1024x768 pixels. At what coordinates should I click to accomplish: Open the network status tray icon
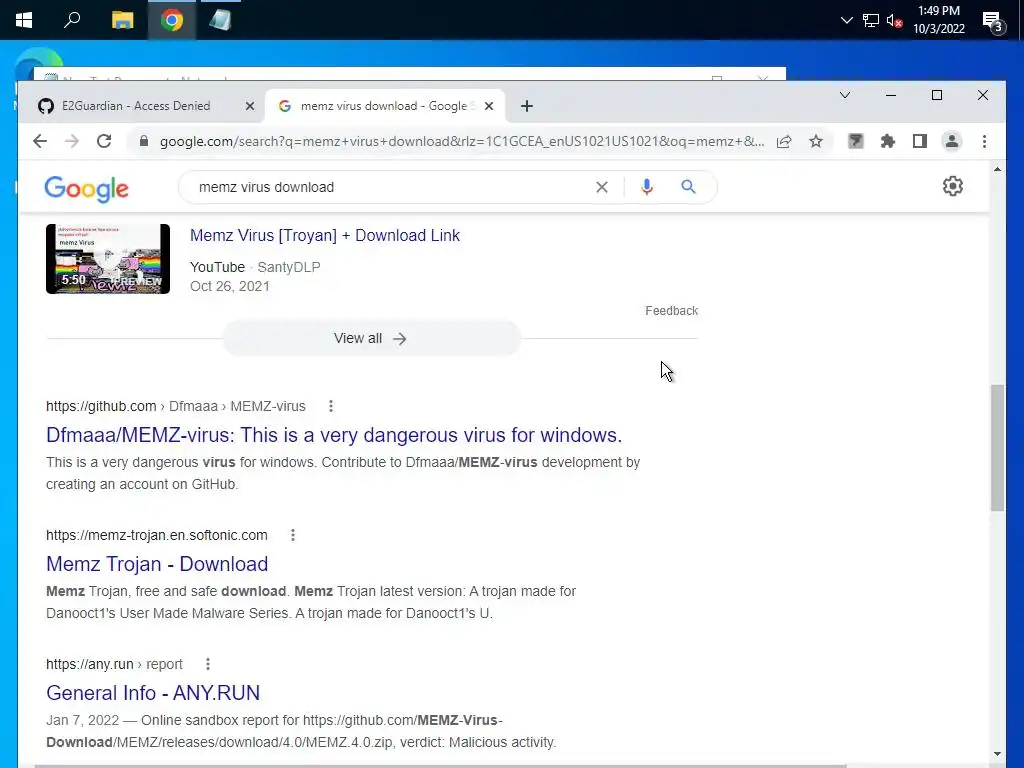pyautogui.click(x=871, y=20)
